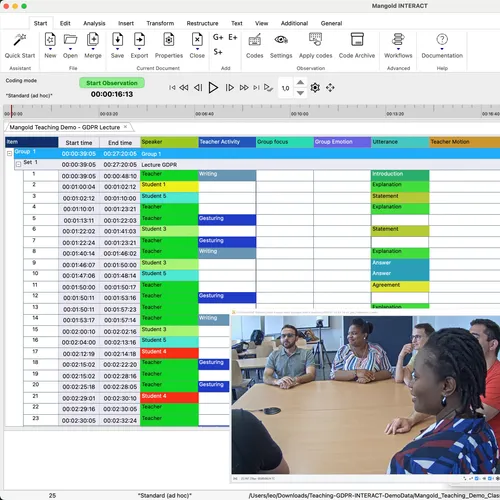The width and height of the screenshot is (500, 500).
Task: Open the Workflows dropdown arrow
Action: (398, 49)
